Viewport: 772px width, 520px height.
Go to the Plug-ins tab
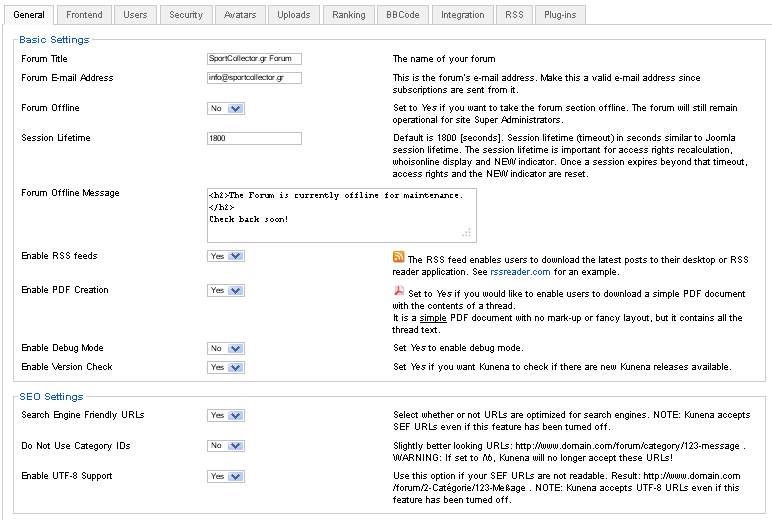pos(560,15)
